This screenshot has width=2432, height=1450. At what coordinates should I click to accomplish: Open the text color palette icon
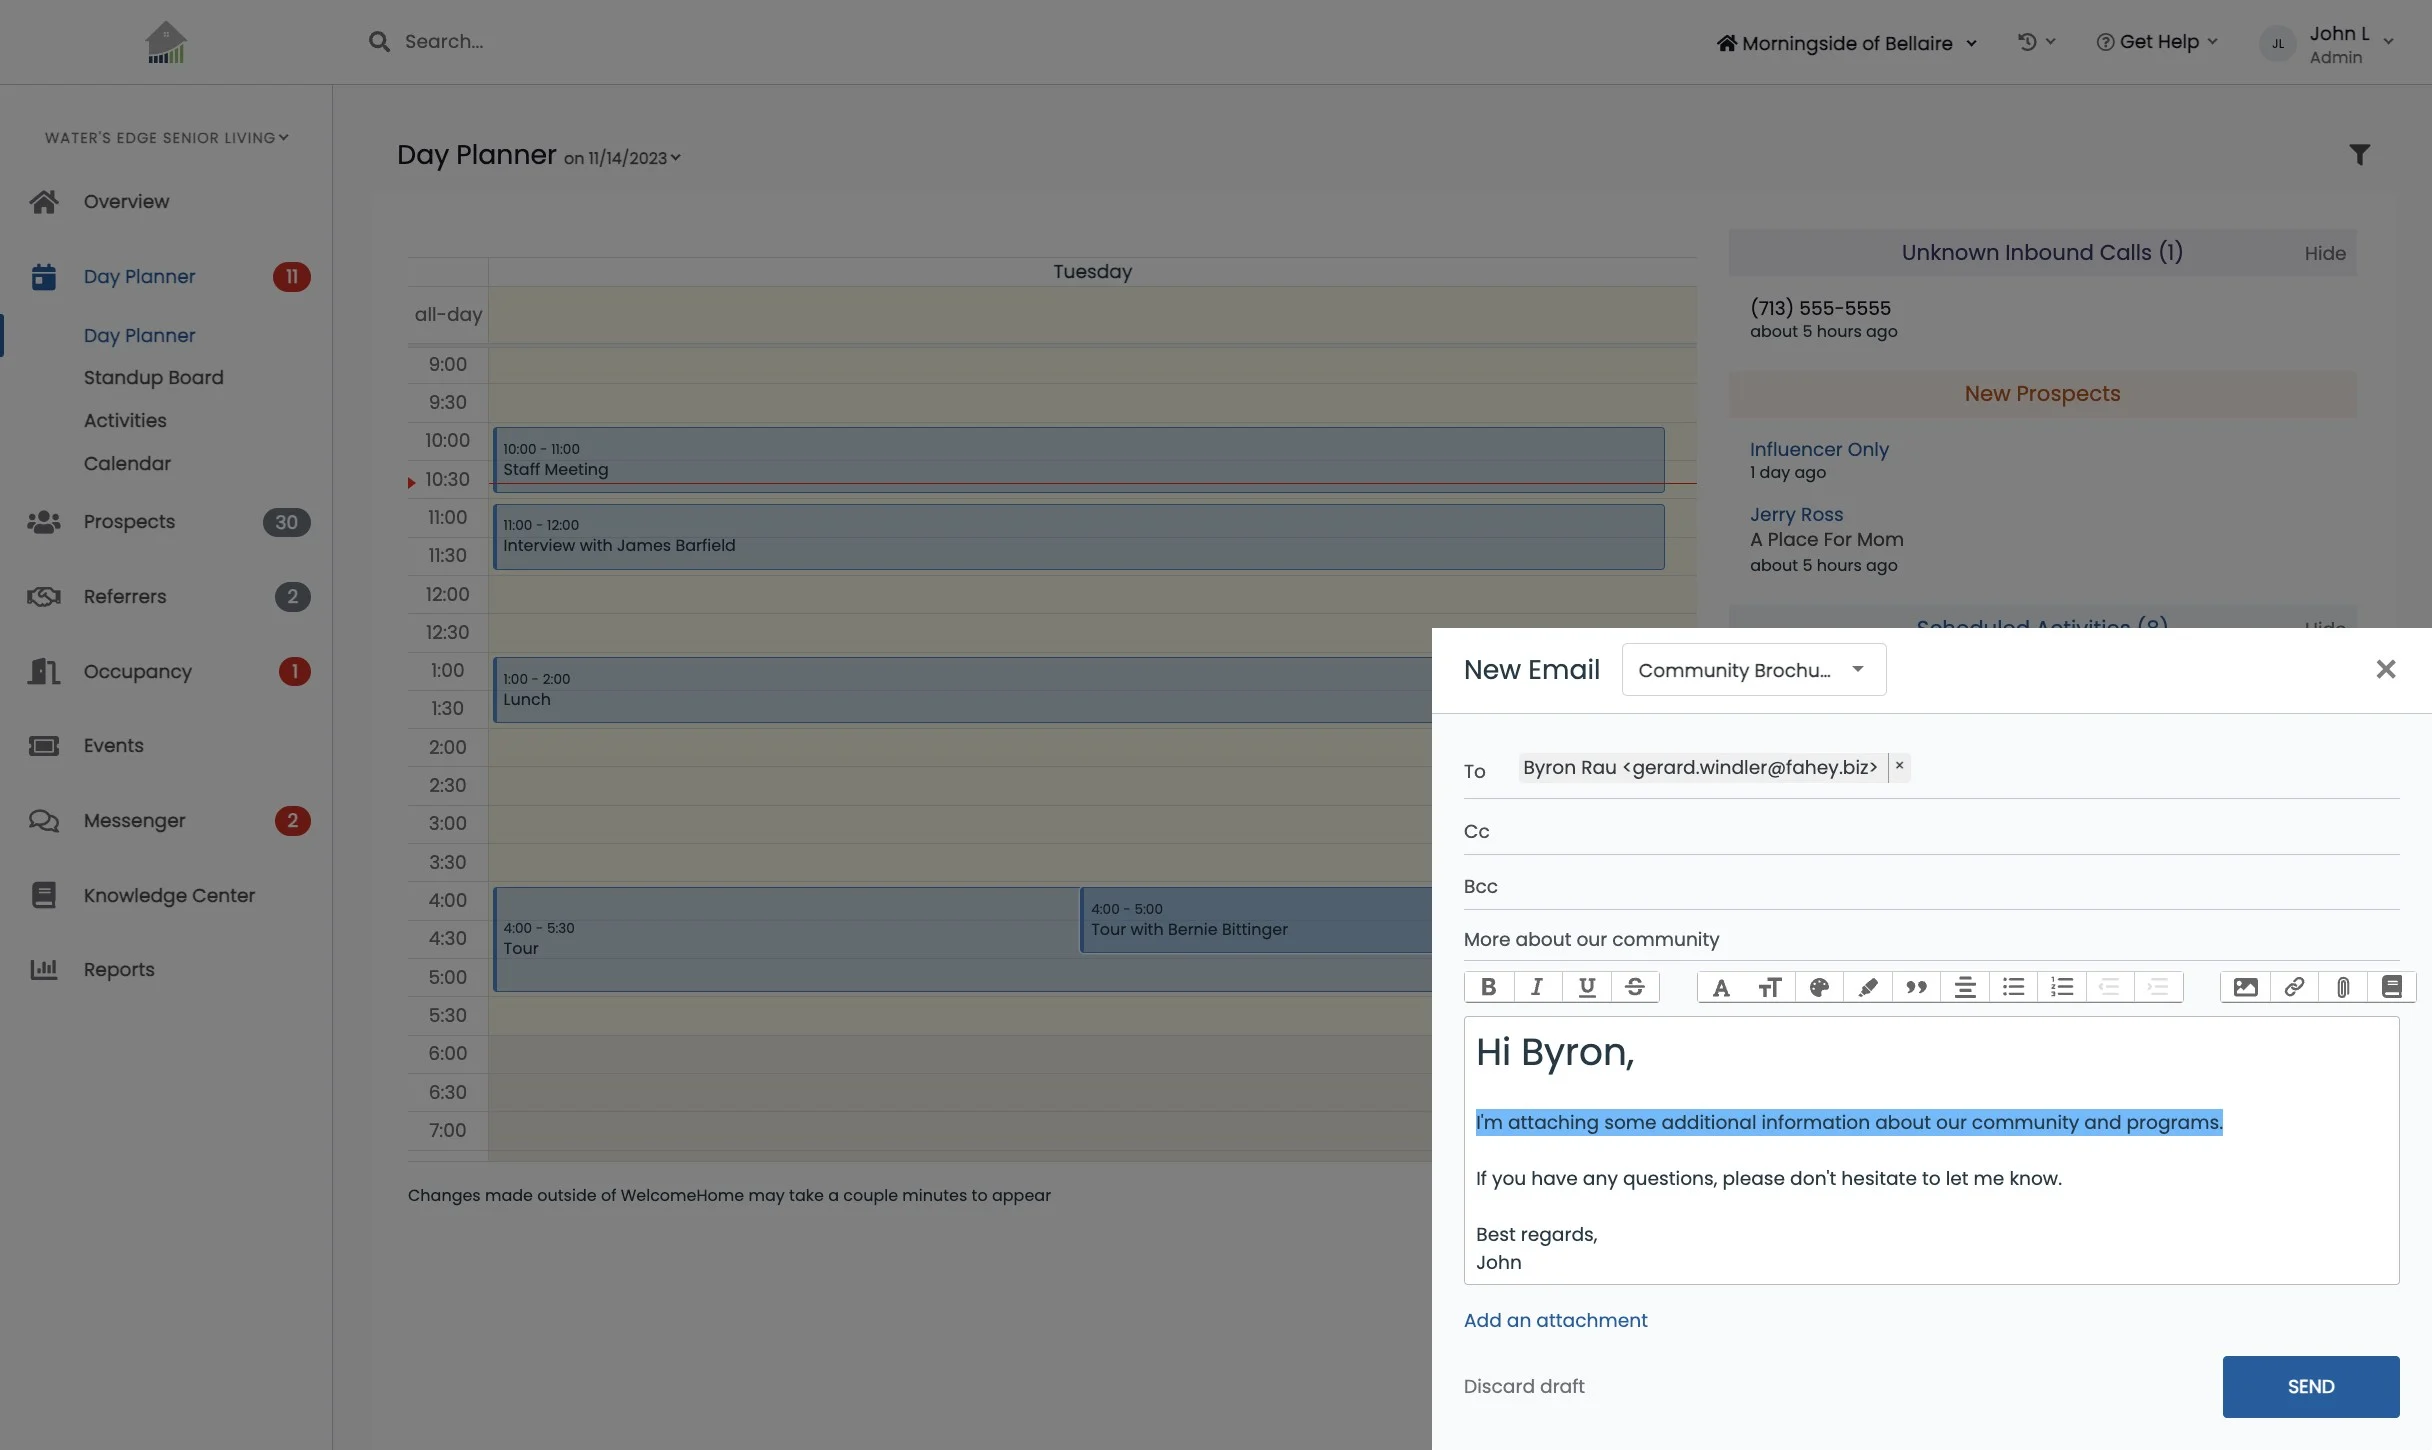coord(1819,987)
